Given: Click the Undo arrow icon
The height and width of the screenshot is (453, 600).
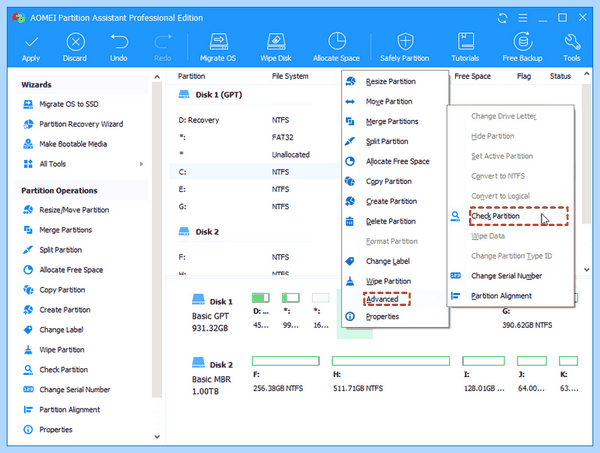Looking at the screenshot, I should pos(119,42).
